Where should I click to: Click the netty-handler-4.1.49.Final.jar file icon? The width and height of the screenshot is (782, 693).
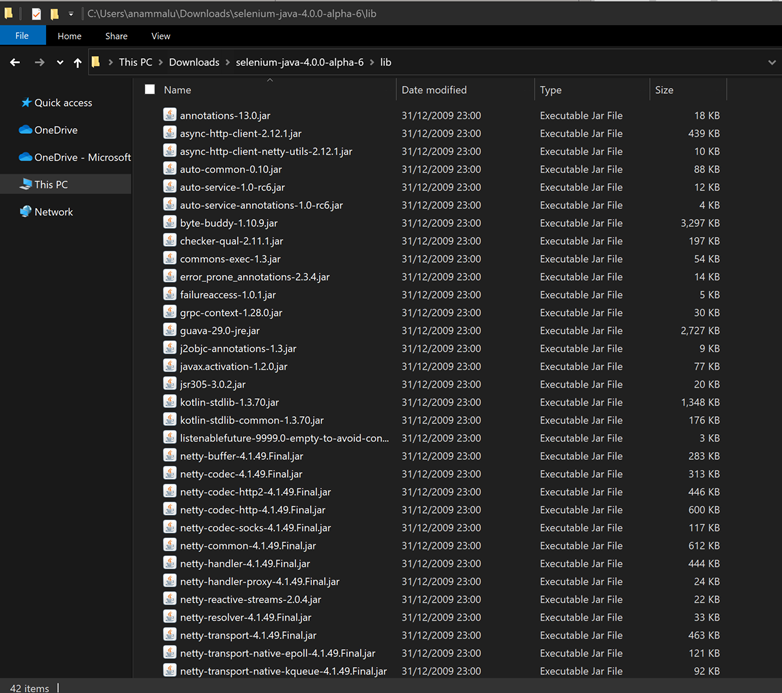click(x=170, y=563)
